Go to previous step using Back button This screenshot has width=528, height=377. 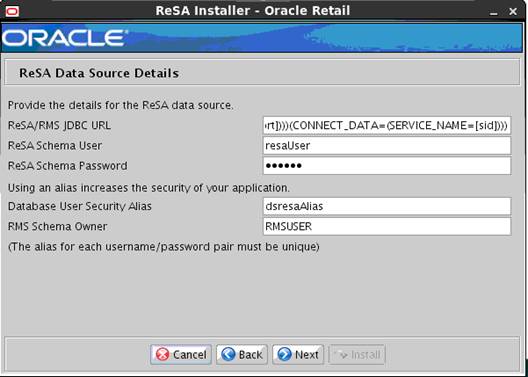(x=242, y=354)
